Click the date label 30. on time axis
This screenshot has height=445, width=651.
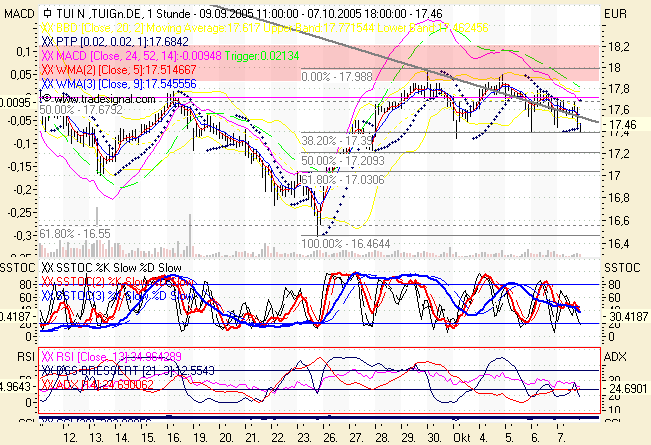434,438
